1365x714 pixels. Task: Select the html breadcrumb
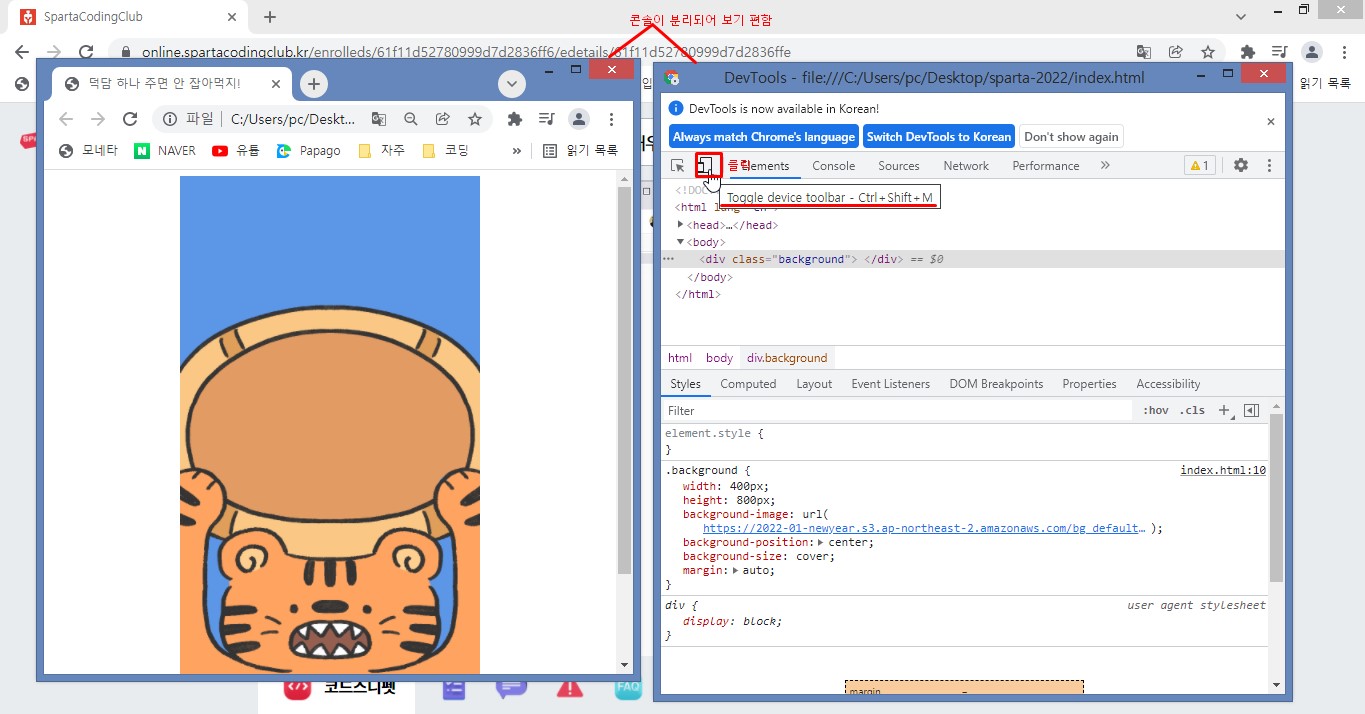click(x=680, y=358)
